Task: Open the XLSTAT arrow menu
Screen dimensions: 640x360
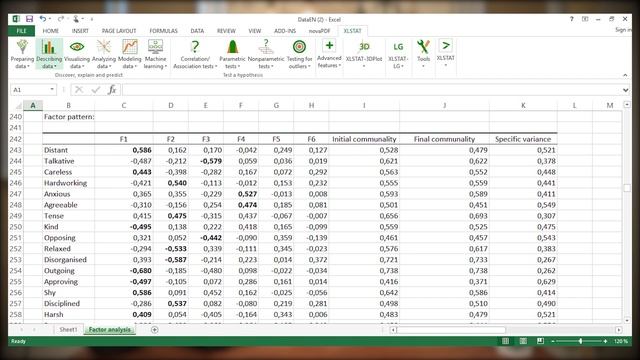Action: click(x=445, y=54)
